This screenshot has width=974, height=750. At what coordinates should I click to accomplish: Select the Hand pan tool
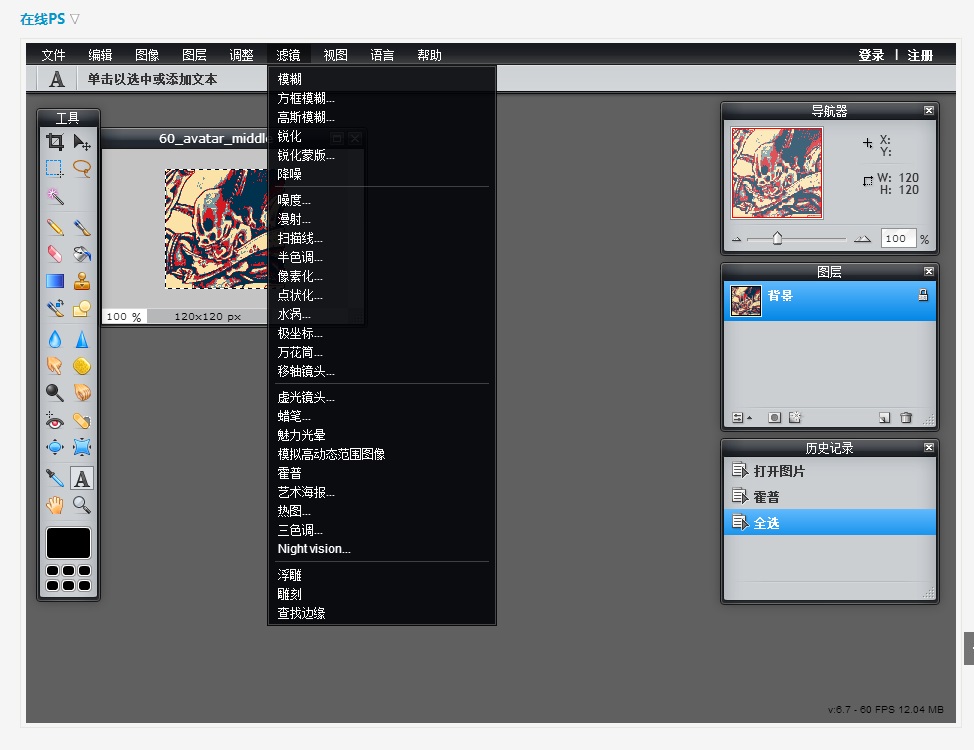55,505
